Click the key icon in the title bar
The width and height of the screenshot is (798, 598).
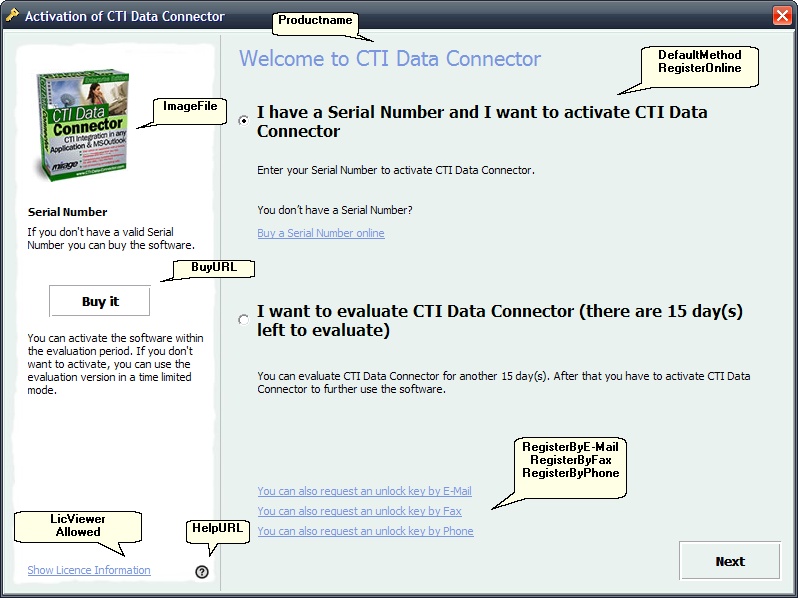[x=12, y=16]
